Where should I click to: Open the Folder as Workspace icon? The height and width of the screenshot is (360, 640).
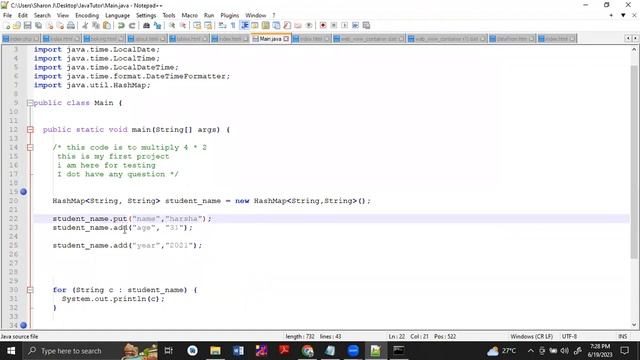pyautogui.click(x=298, y=26)
